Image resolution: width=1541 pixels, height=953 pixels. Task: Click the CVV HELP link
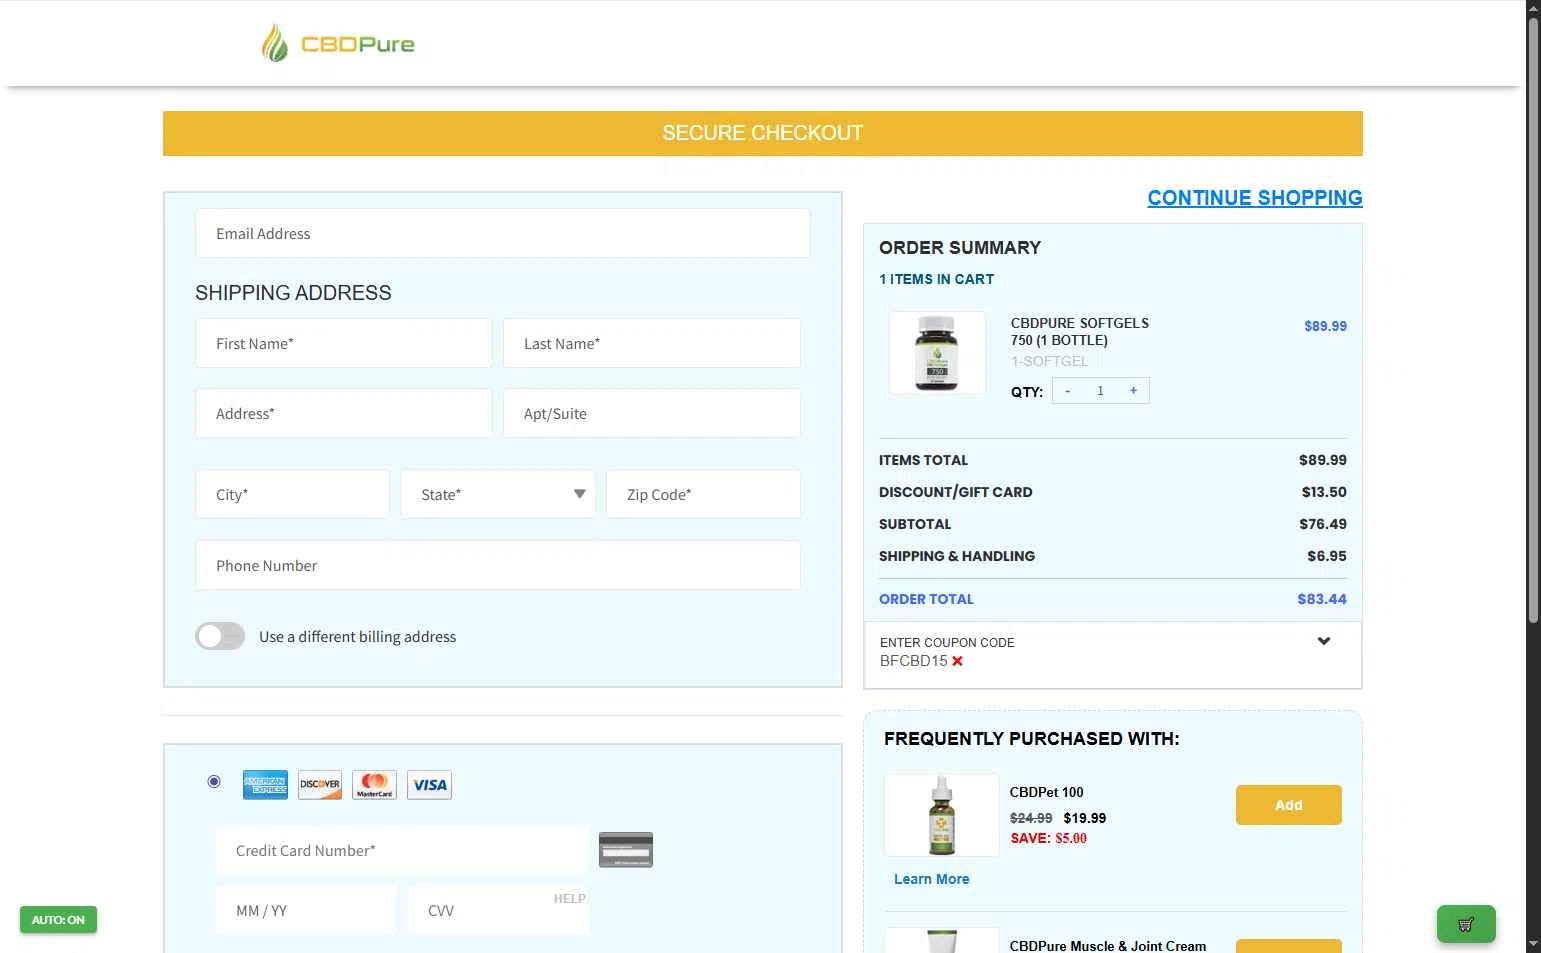tap(570, 899)
